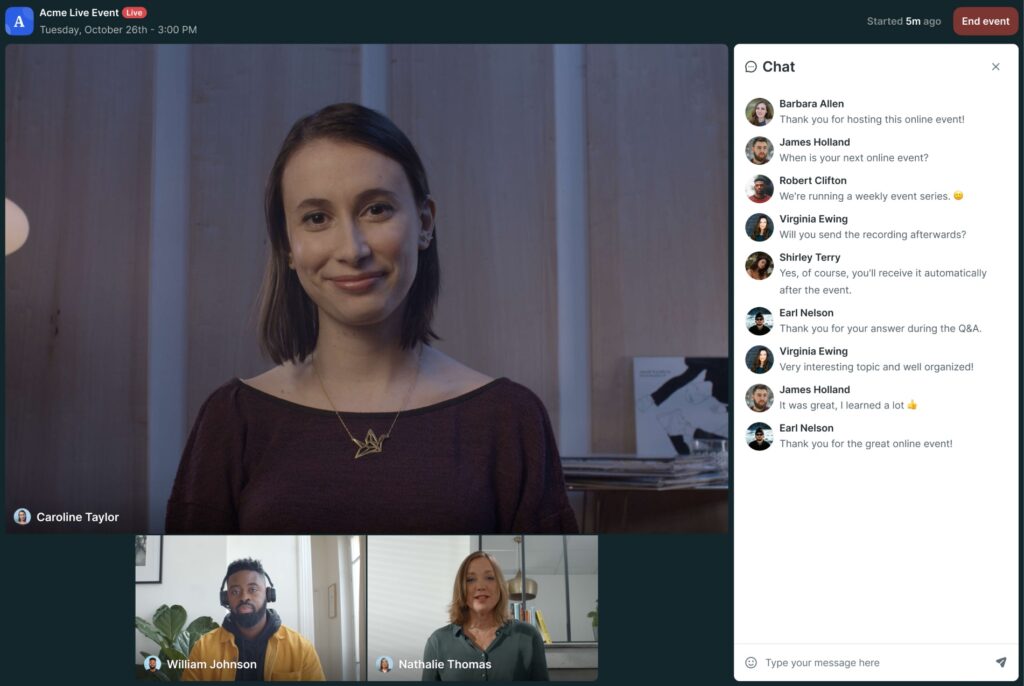This screenshot has height=686, width=1024.
Task: Select Nathalie Thomas's video thumbnail
Action: (x=483, y=608)
